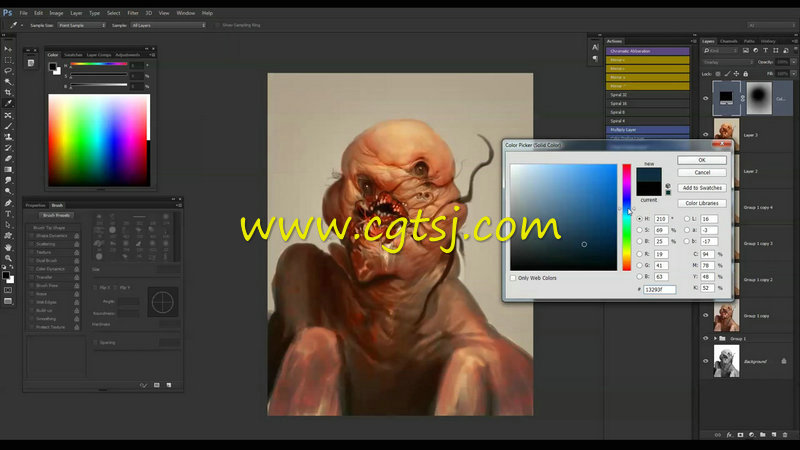Screen dimensions: 800x450
Task: Filter for pixel layers icon
Action: click(746, 51)
